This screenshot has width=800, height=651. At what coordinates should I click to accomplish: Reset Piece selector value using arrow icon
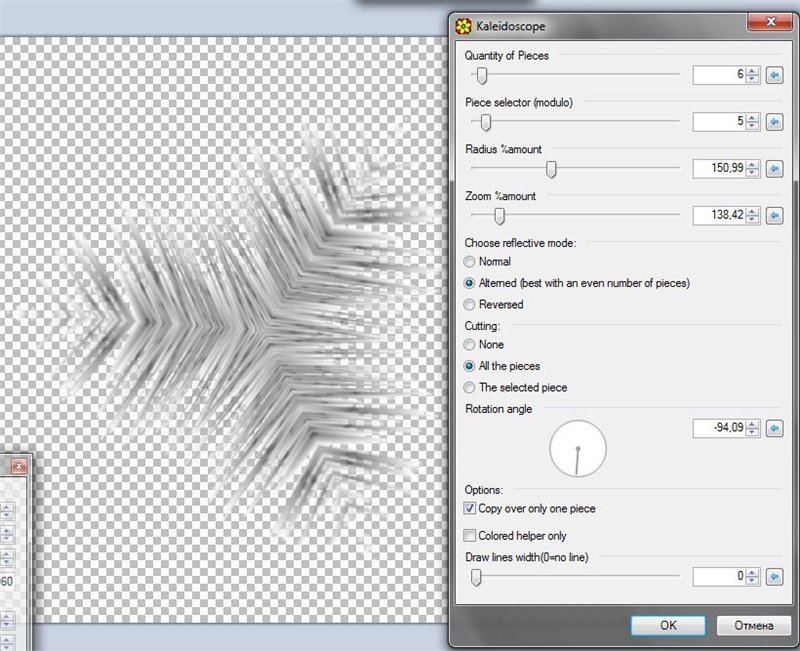(774, 122)
